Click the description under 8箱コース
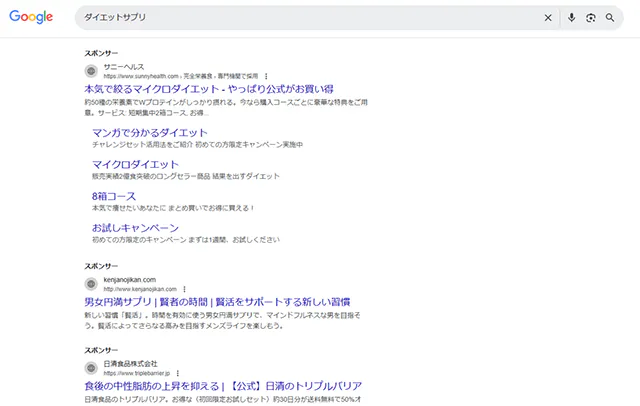This screenshot has height=406, width=640. click(x=173, y=208)
